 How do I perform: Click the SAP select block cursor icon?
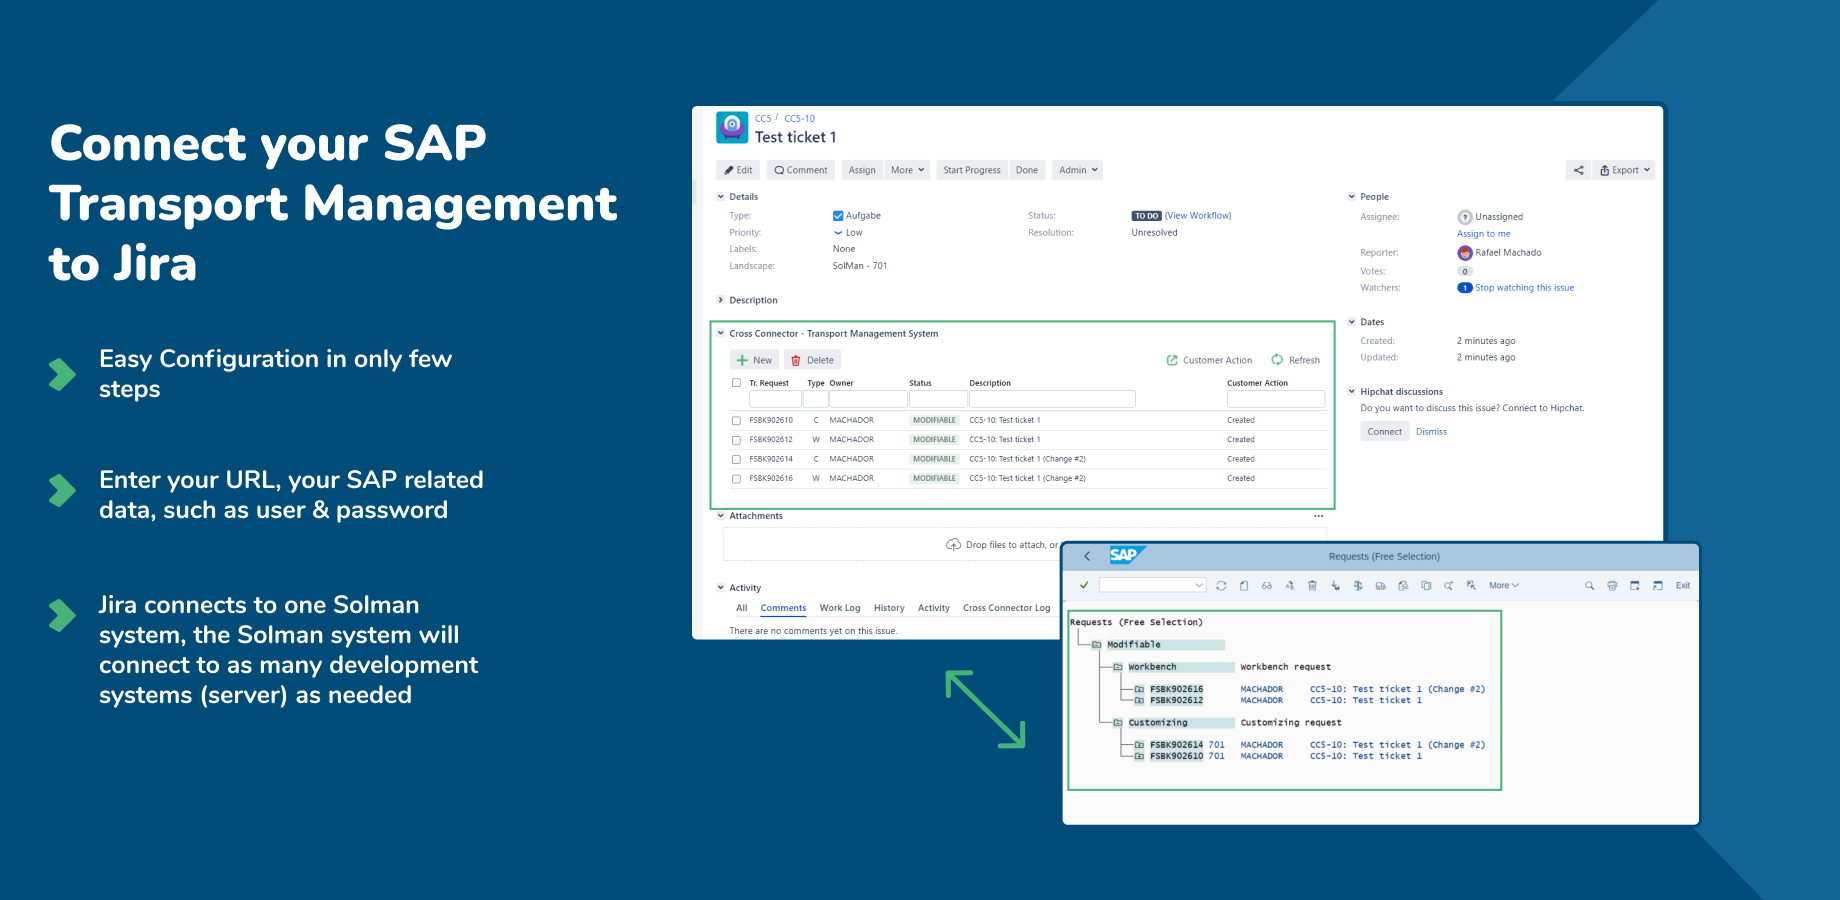coord(1471,585)
